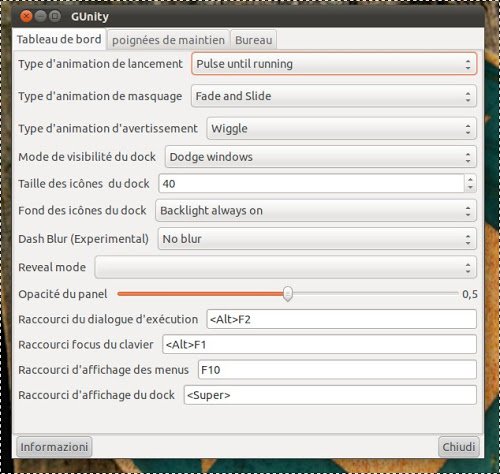Click the Taille des icônes du dock label
500x474 pixels.
pyautogui.click(x=84, y=184)
